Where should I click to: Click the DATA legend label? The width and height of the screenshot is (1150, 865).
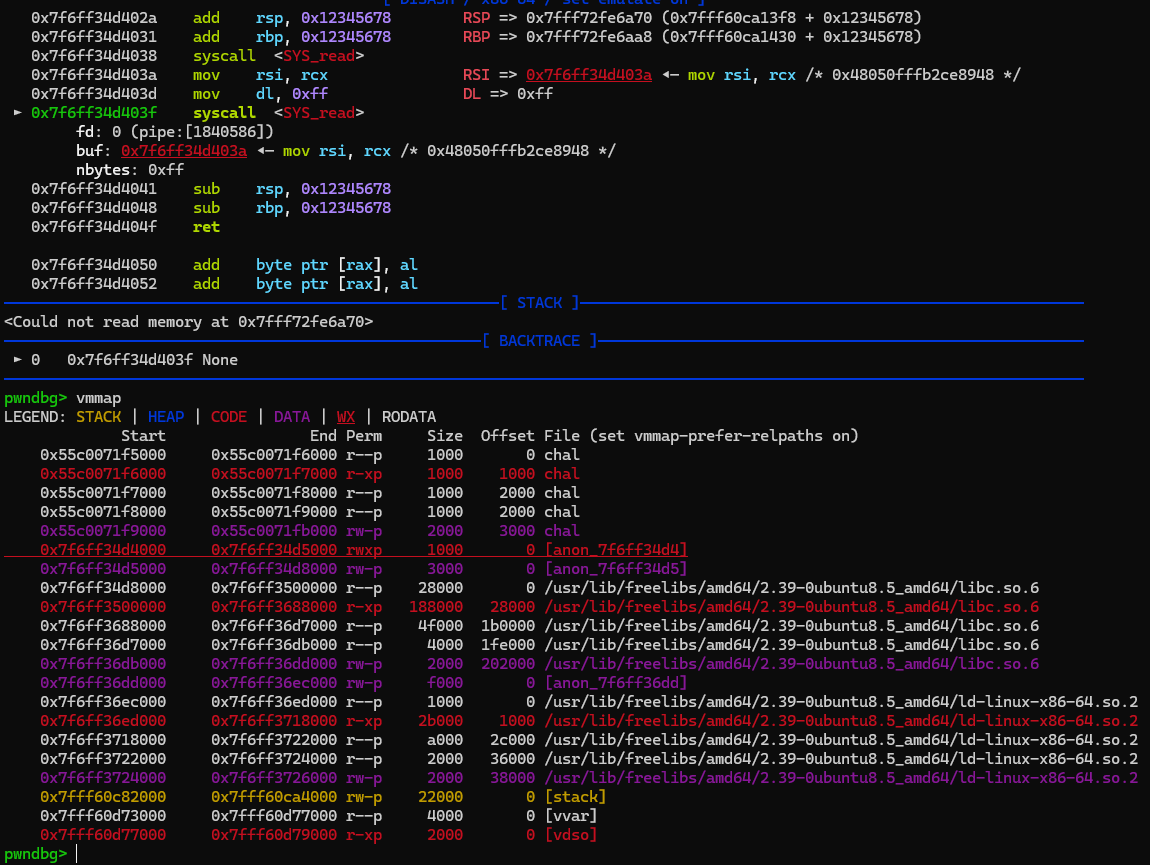(292, 417)
